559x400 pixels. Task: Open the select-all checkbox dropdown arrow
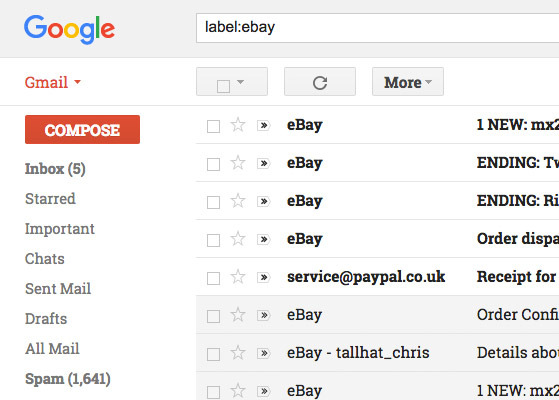(241, 82)
